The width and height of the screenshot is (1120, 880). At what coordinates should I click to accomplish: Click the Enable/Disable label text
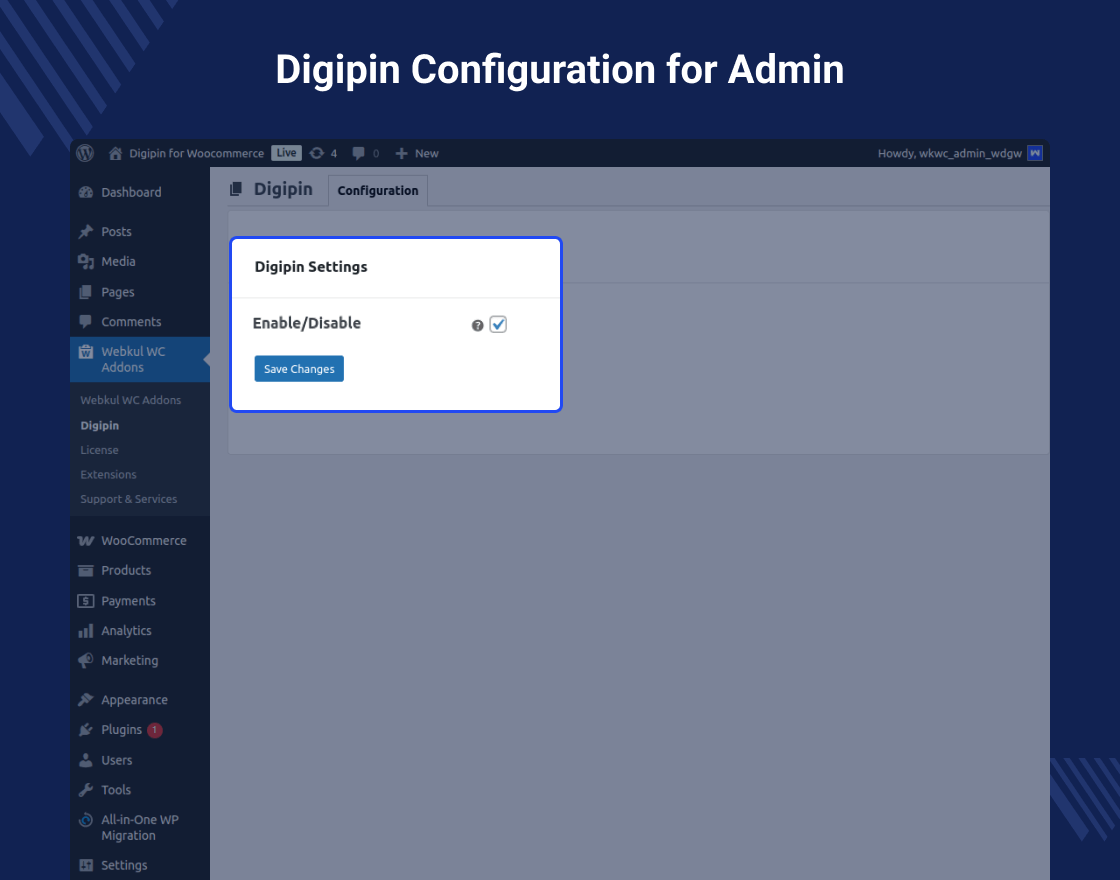[307, 323]
